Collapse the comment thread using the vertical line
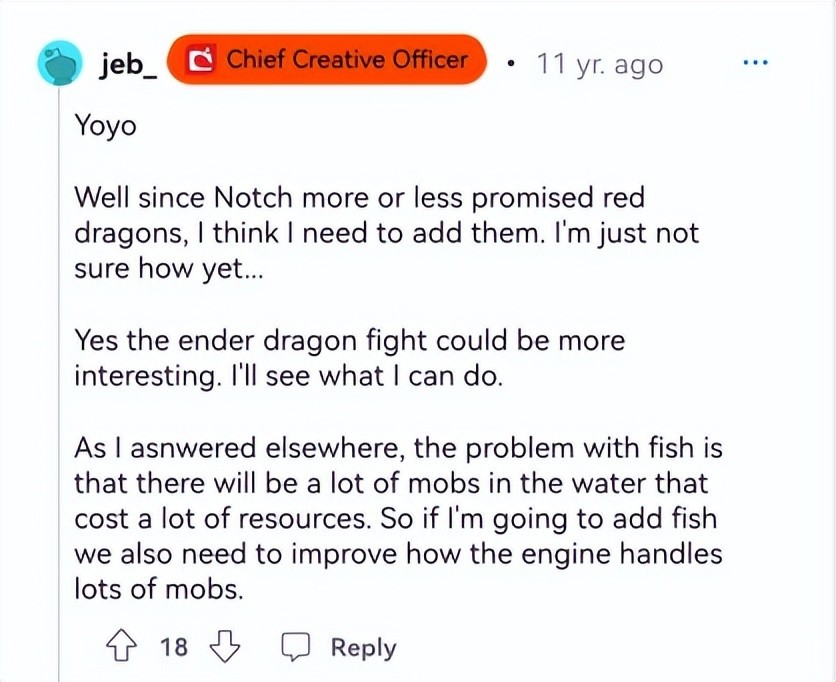The image size is (836, 682). coord(58,360)
